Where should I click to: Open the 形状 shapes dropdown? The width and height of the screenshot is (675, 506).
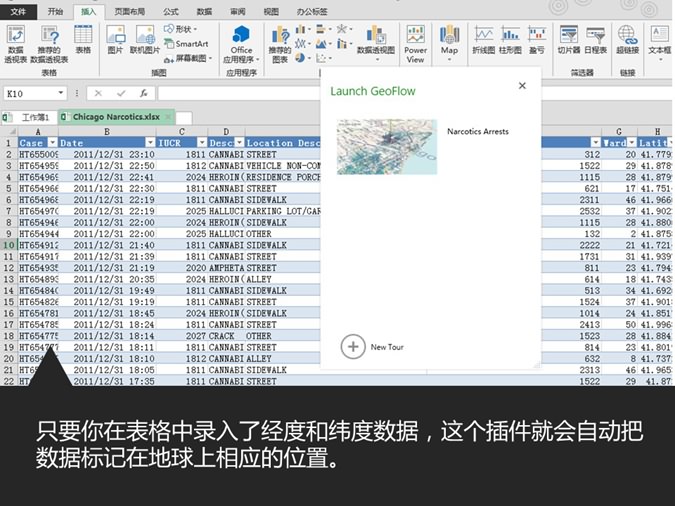point(185,30)
